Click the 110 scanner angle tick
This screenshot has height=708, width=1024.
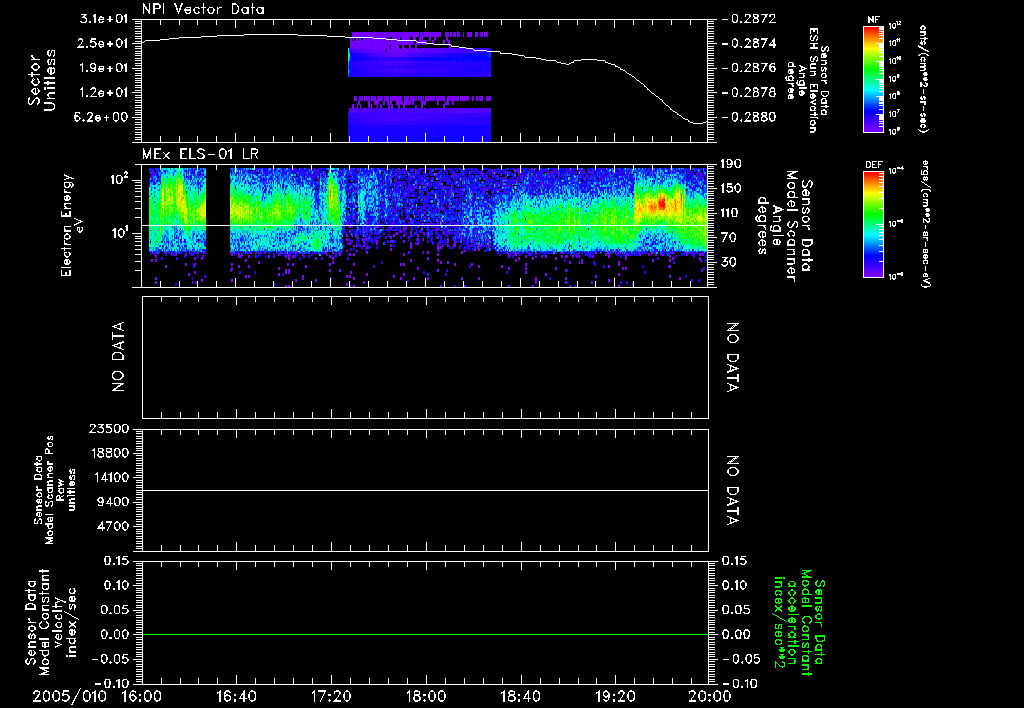coord(731,213)
